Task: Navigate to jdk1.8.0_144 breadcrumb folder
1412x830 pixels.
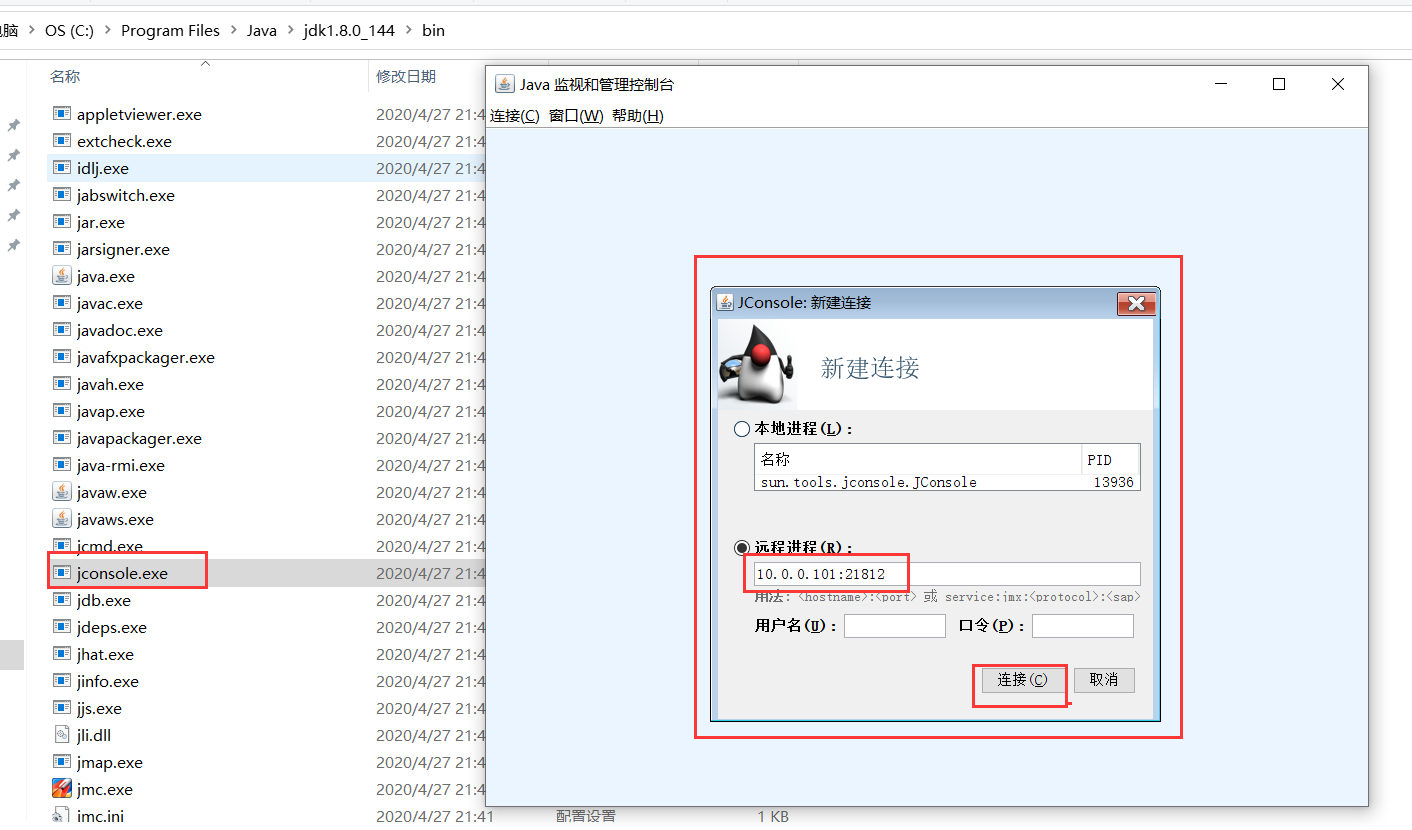Action: pyautogui.click(x=349, y=31)
